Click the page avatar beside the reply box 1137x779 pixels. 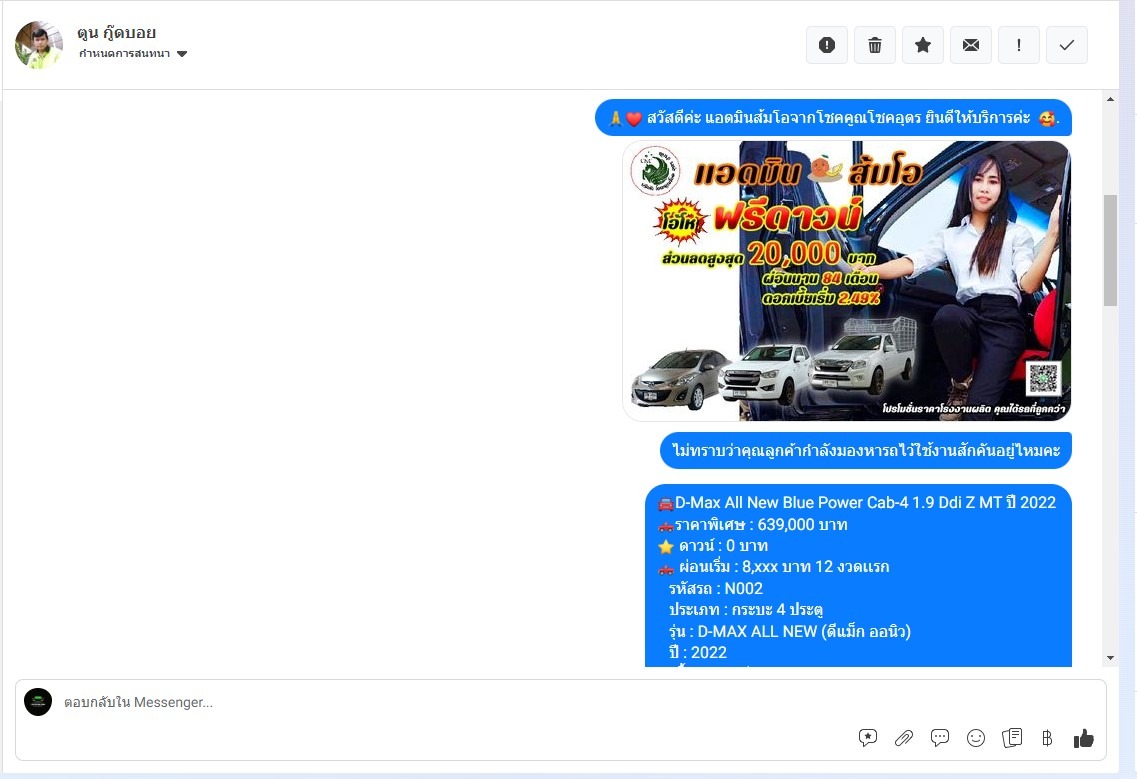(x=38, y=702)
